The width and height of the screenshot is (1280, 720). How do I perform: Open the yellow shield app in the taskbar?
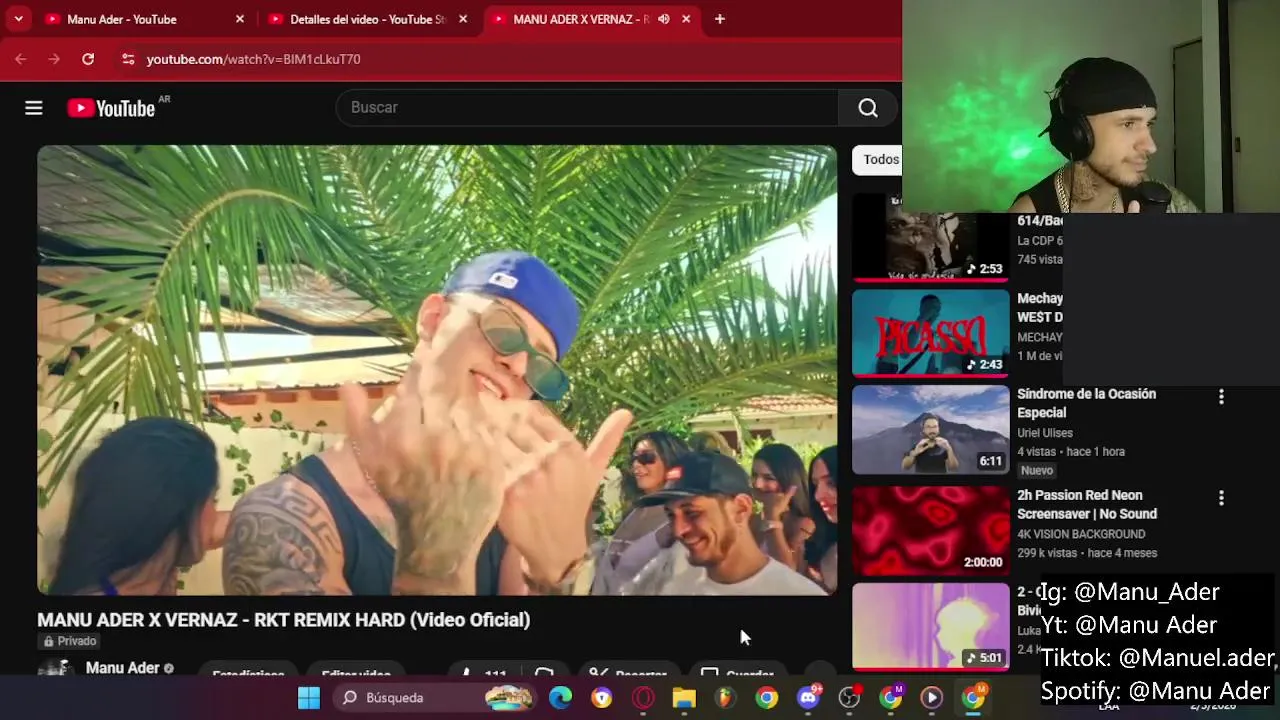(602, 698)
